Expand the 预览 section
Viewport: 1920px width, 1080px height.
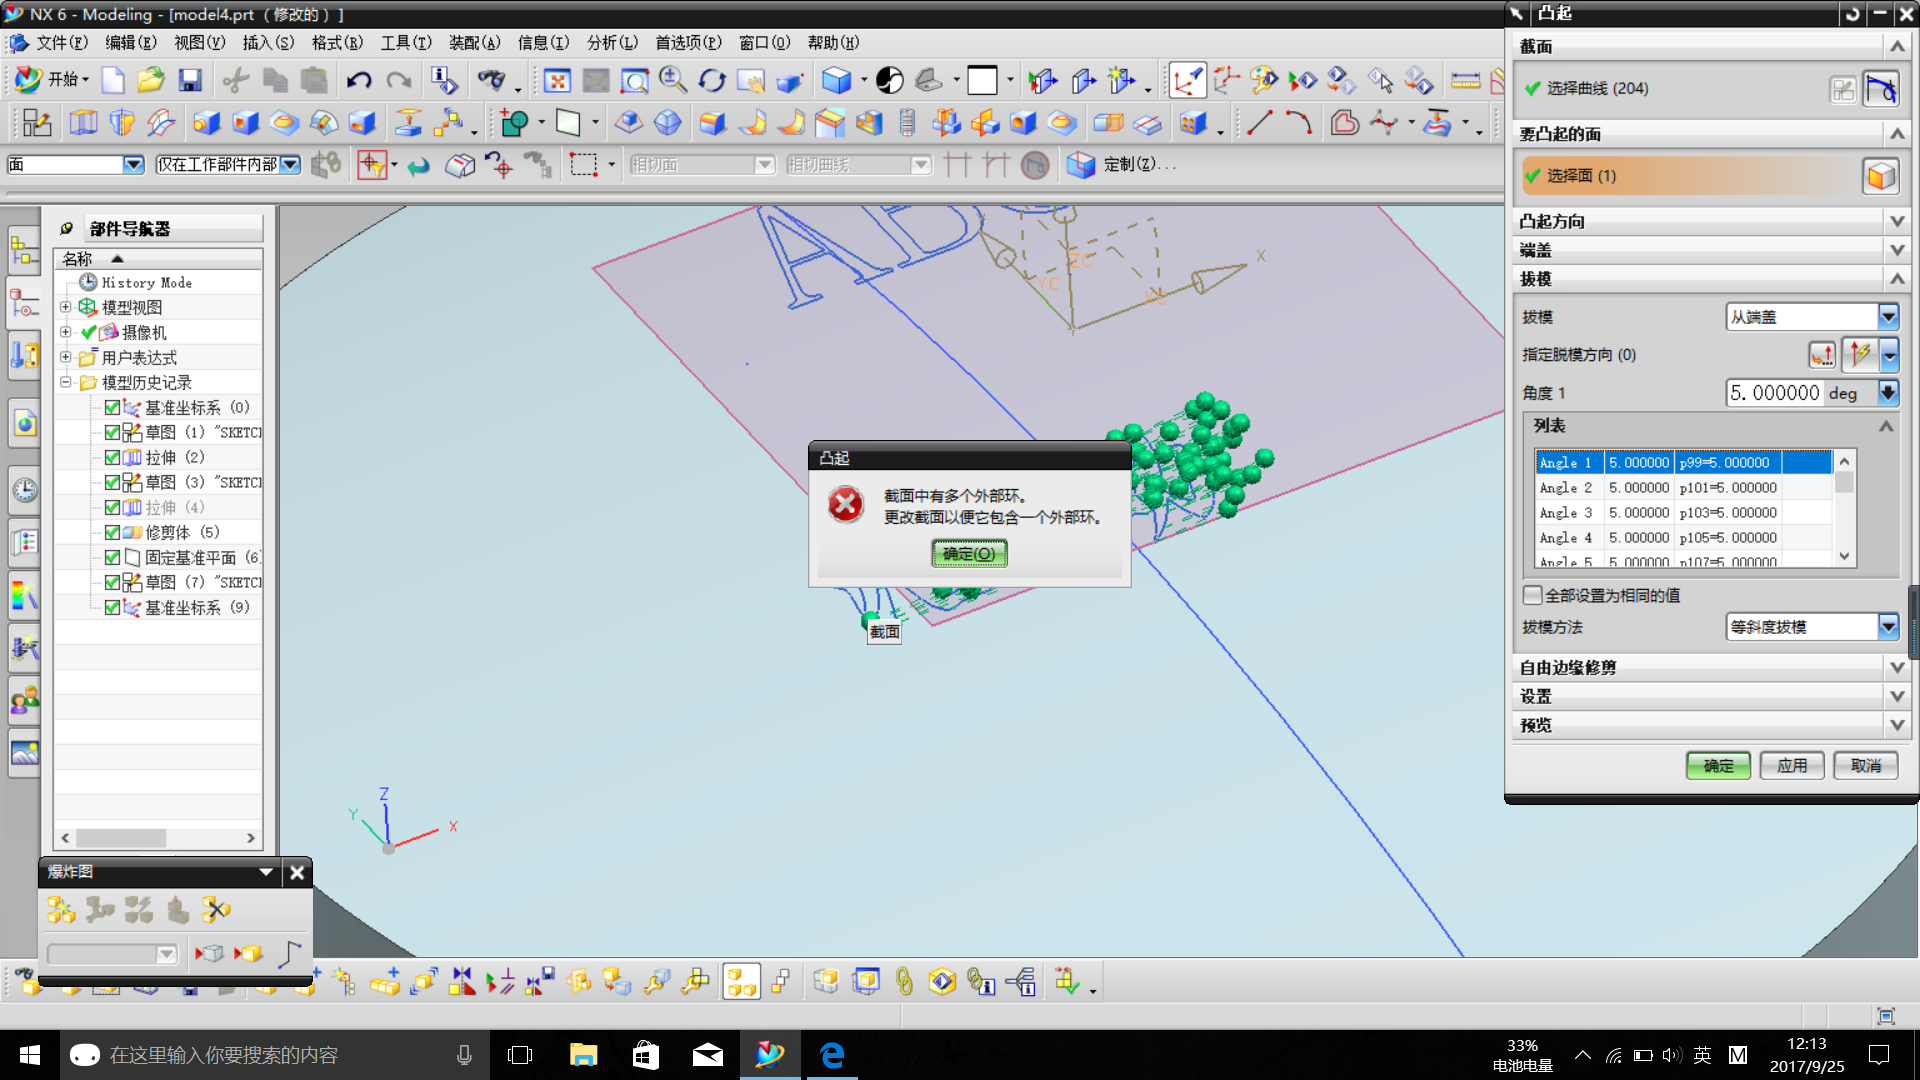point(1712,725)
